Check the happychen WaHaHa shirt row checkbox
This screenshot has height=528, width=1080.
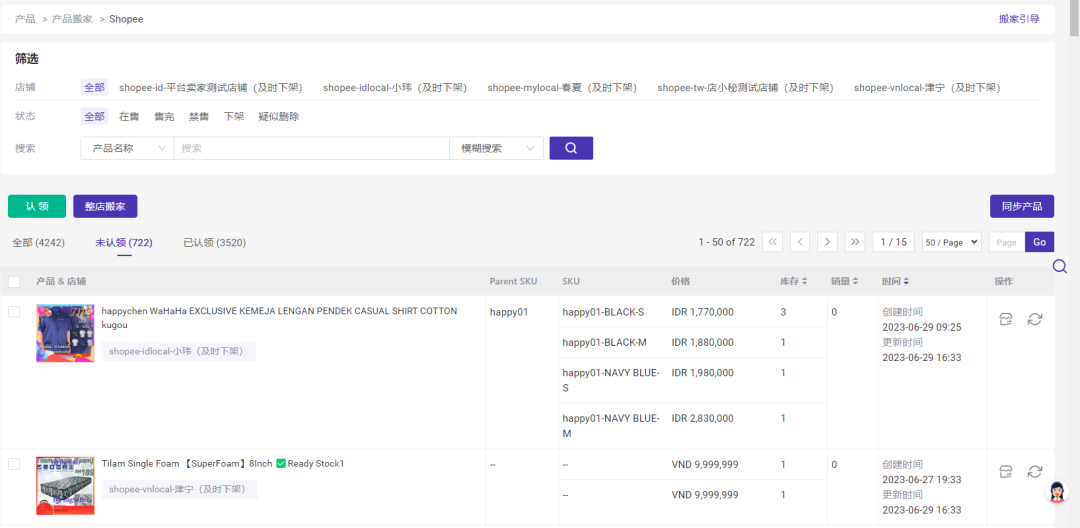(x=14, y=312)
